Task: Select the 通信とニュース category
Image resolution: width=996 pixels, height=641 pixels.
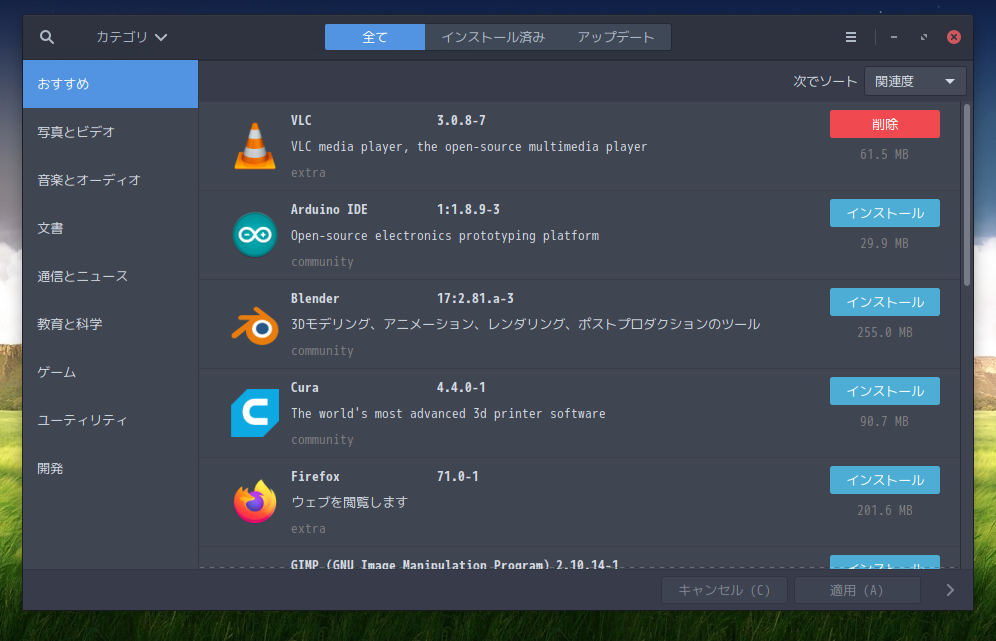Action: click(111, 276)
